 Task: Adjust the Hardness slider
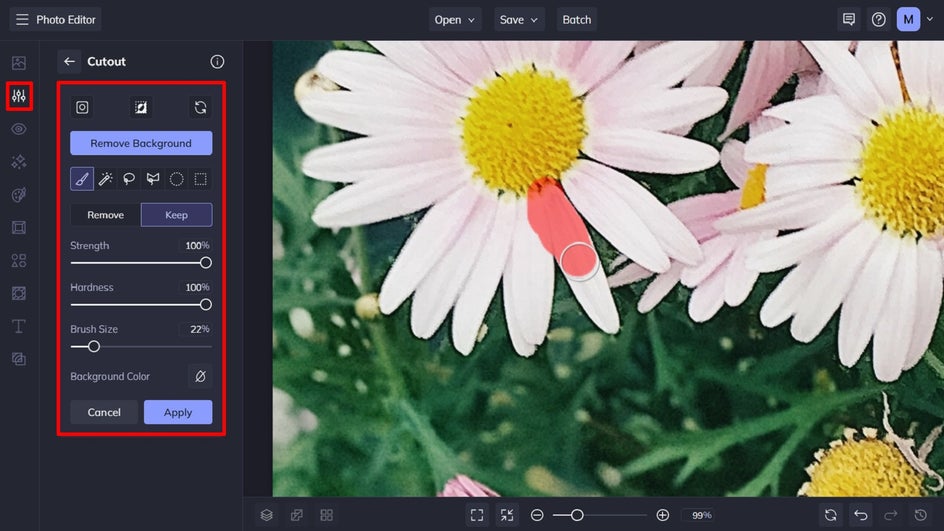pos(141,305)
